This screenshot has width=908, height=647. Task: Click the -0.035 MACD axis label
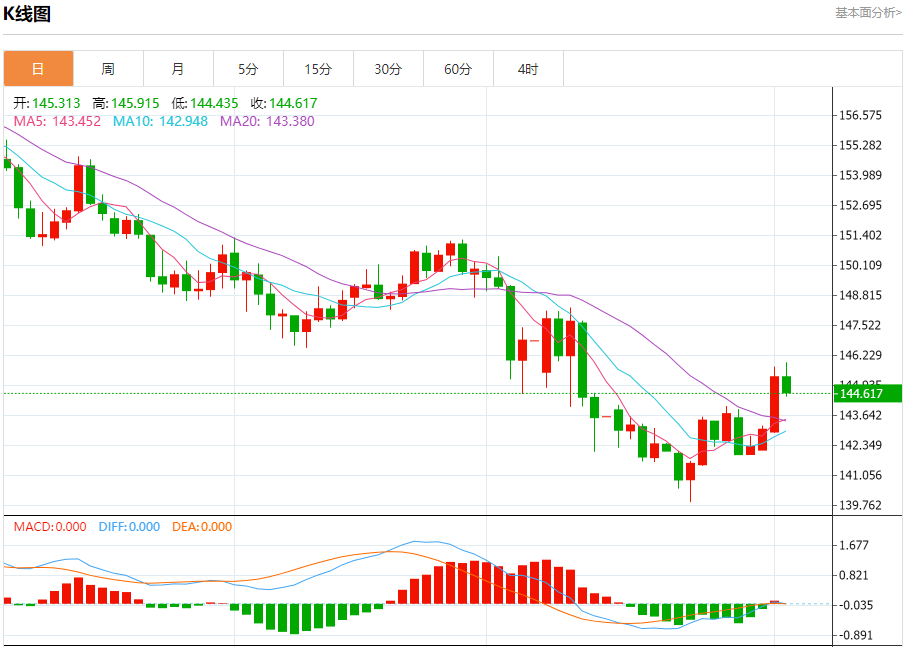pos(854,605)
